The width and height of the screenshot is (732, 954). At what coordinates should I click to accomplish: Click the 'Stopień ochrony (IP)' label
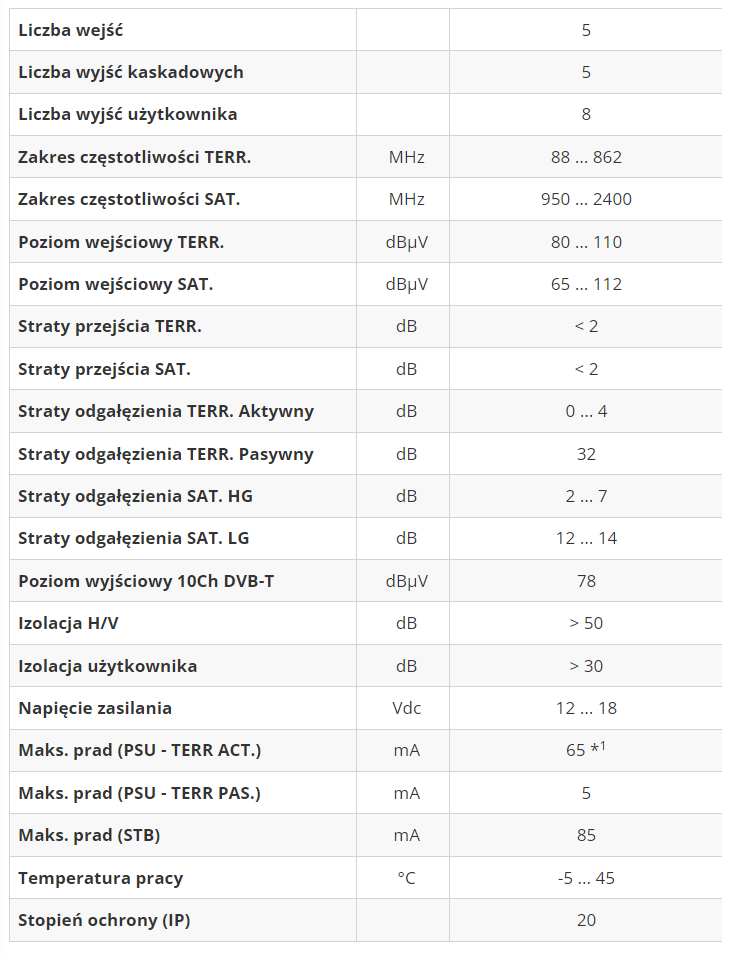coord(104,920)
